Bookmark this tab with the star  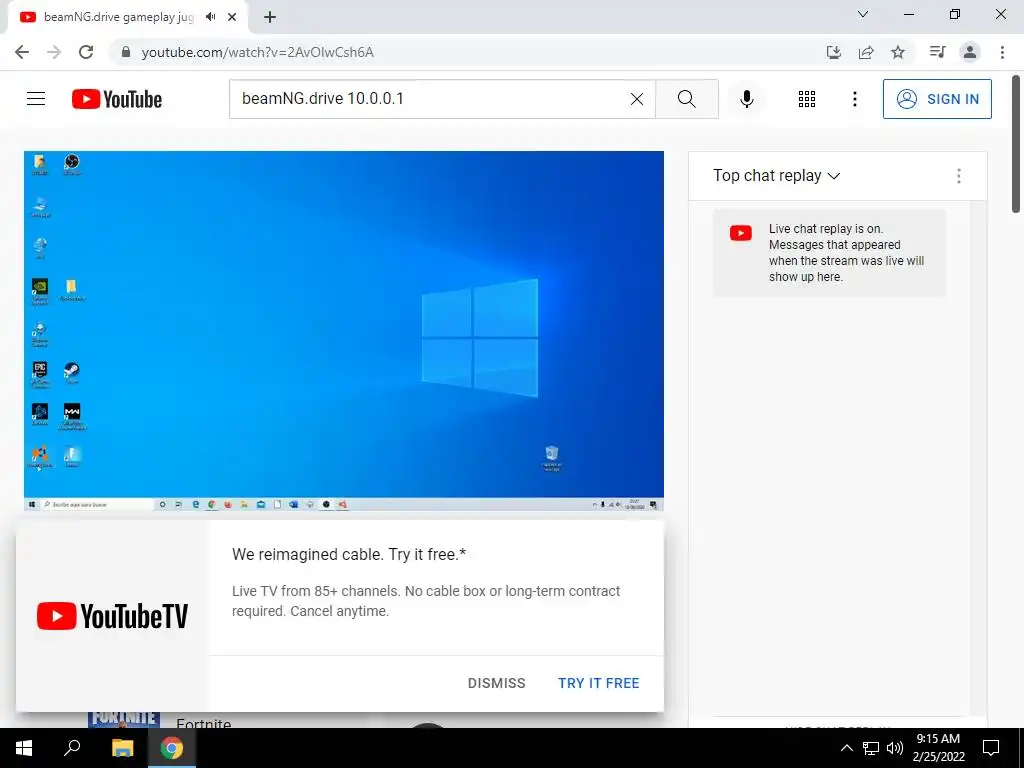point(898,52)
